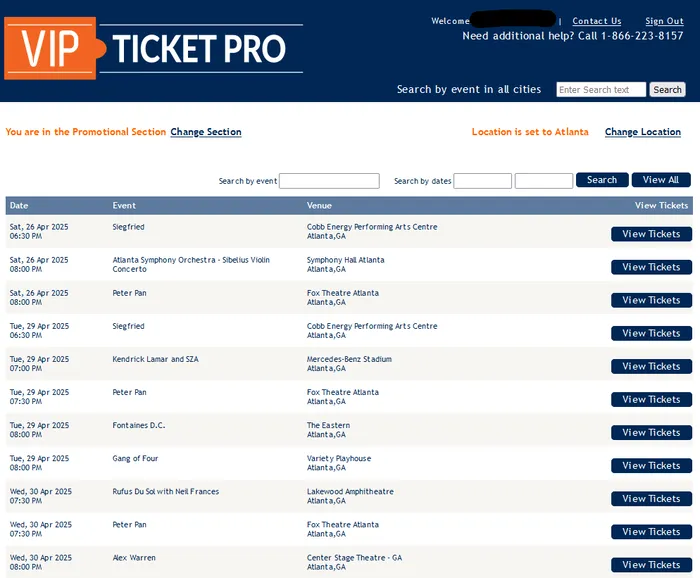The image size is (700, 578).
Task: Click the 'Atlanta Symphony Orchestra - Sibelius Violin Concerto' event
Action: [191, 264]
